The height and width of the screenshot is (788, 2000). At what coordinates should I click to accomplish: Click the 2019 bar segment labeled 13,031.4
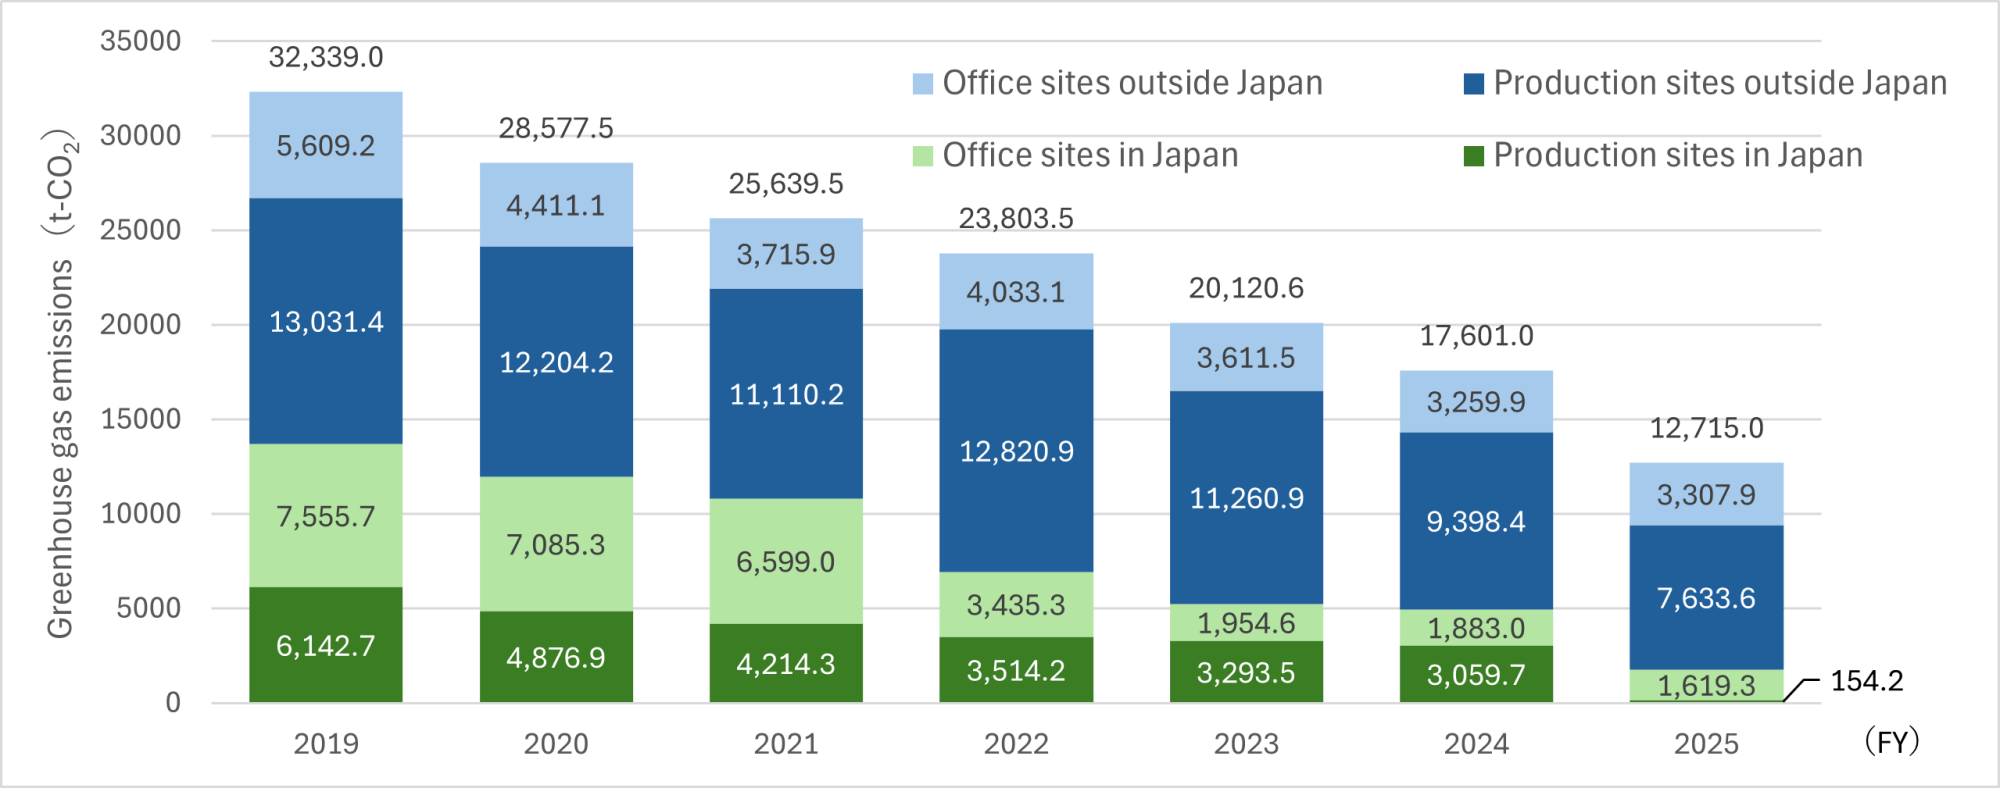point(326,322)
